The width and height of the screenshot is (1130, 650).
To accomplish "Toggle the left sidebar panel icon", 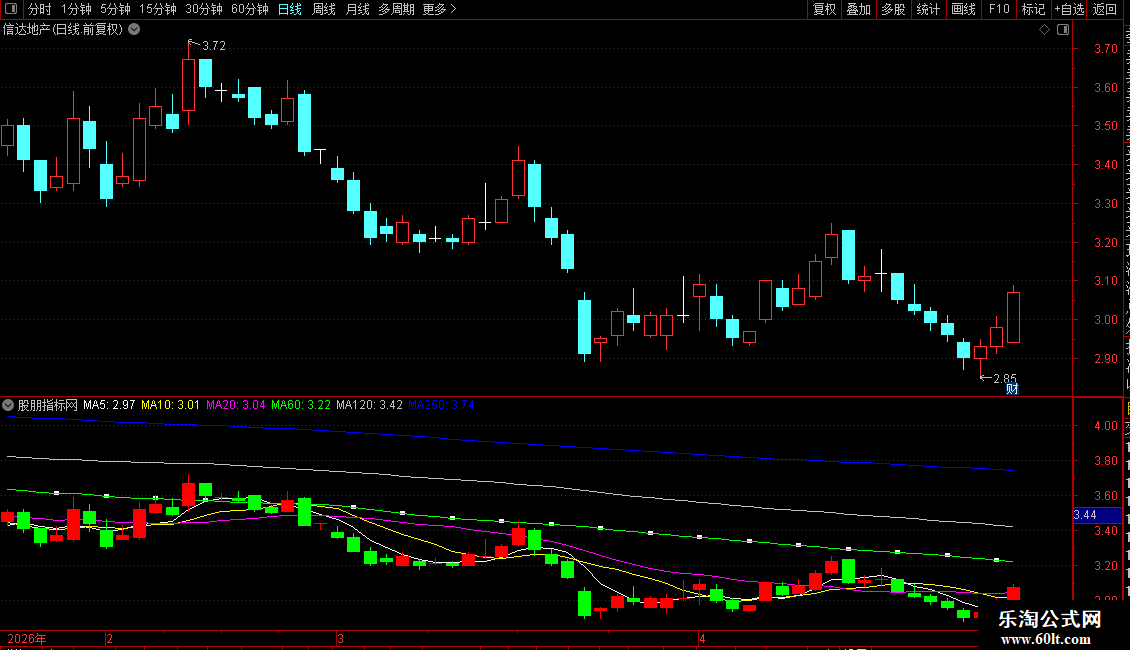I will coord(11,9).
